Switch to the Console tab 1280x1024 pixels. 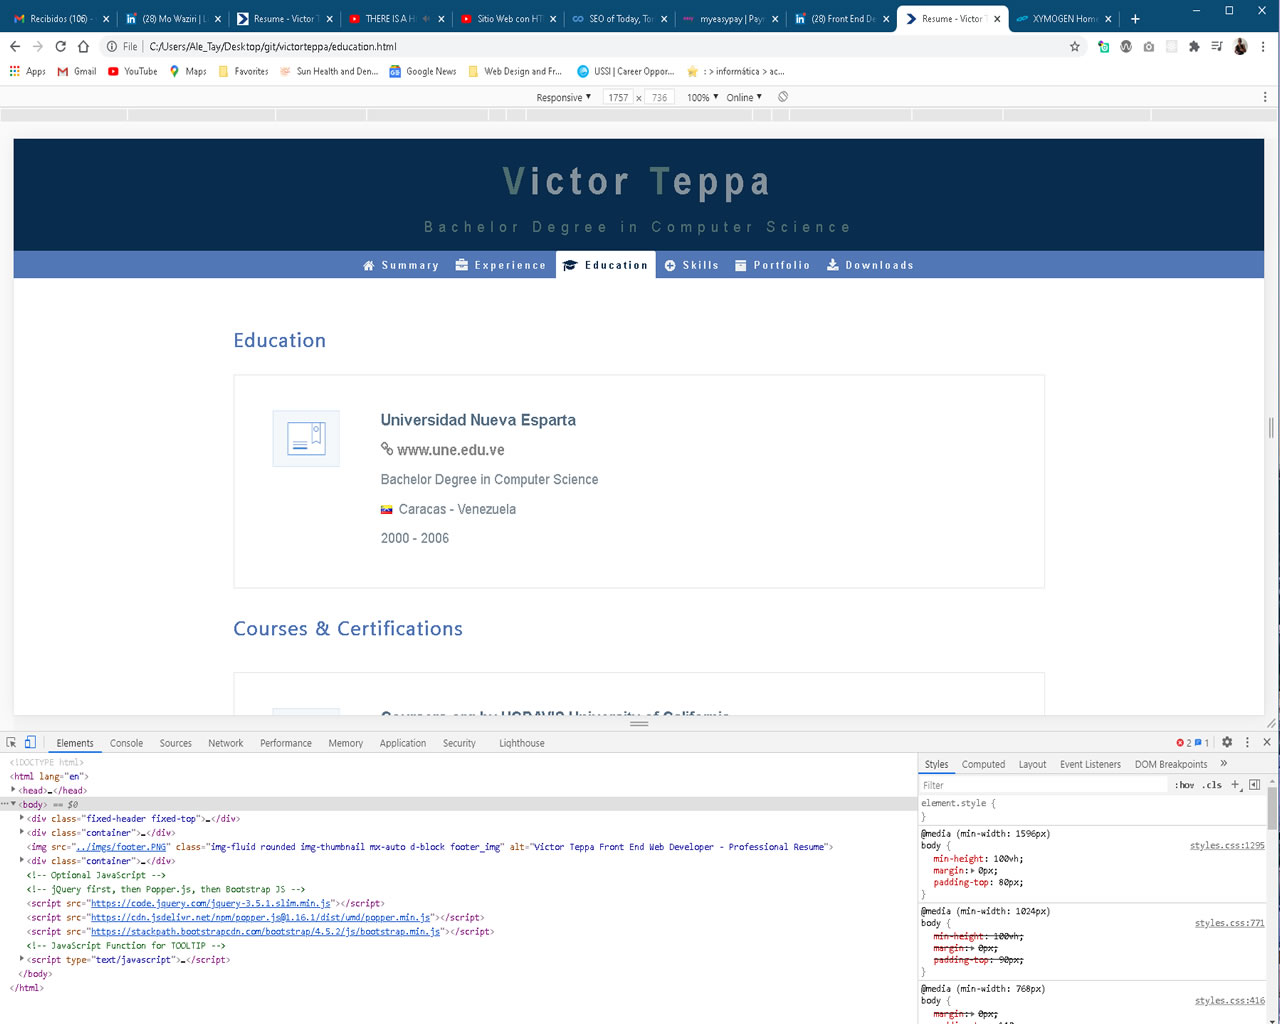click(x=126, y=743)
